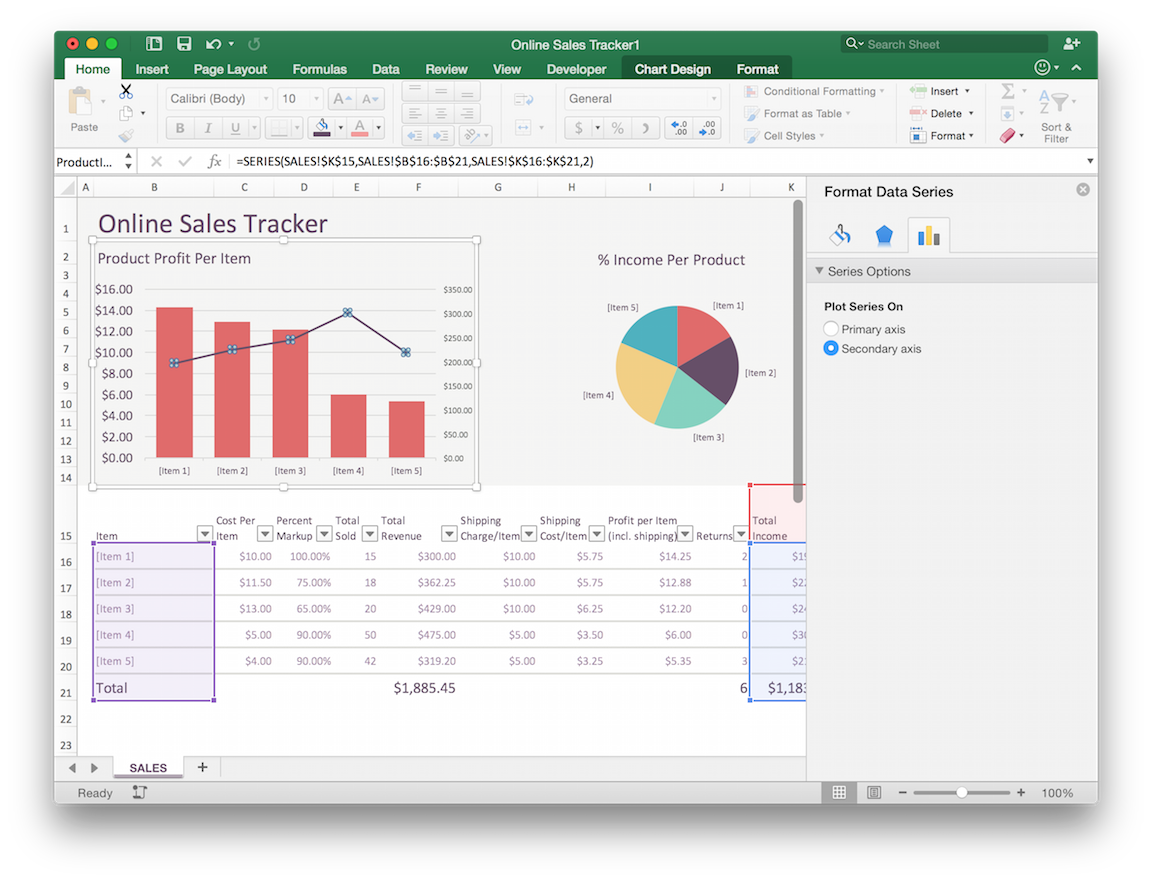Image resolution: width=1152 pixels, height=881 pixels.
Task: Click the Clear eraser icon
Action: (1007, 136)
